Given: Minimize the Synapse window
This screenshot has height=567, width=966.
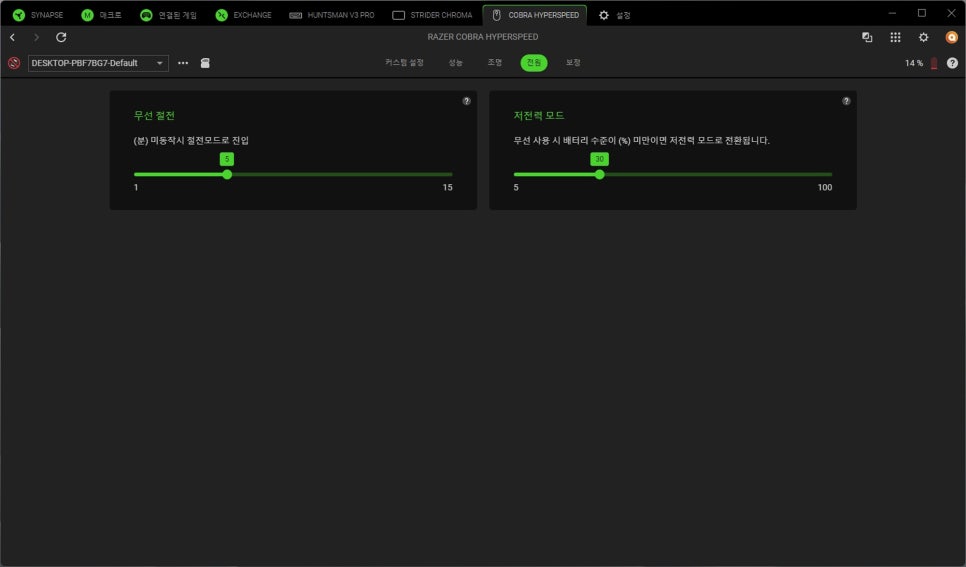Looking at the screenshot, I should coord(892,13).
